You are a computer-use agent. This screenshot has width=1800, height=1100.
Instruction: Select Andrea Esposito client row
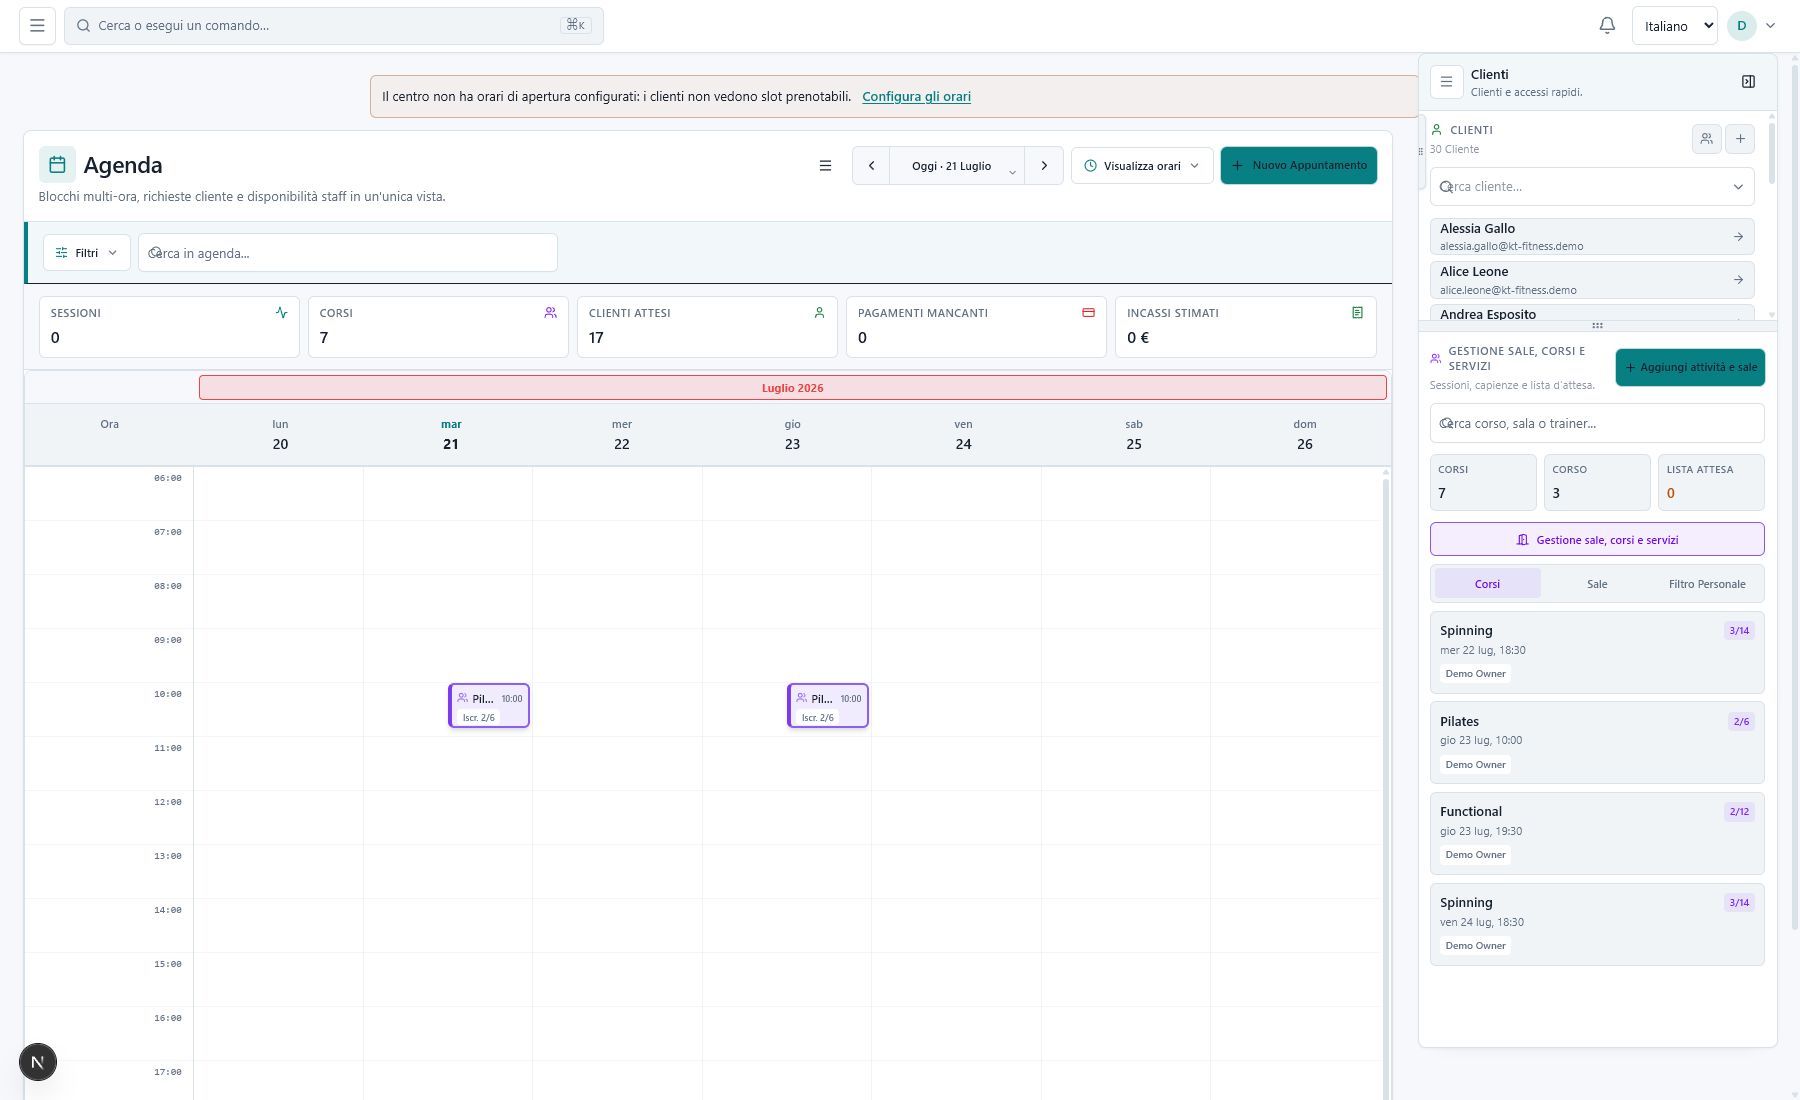pyautogui.click(x=1592, y=313)
